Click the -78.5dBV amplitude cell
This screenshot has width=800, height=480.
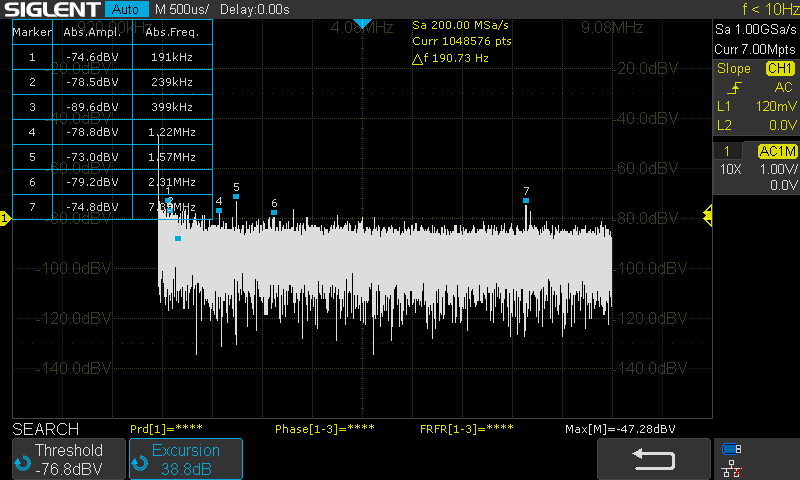click(92, 82)
